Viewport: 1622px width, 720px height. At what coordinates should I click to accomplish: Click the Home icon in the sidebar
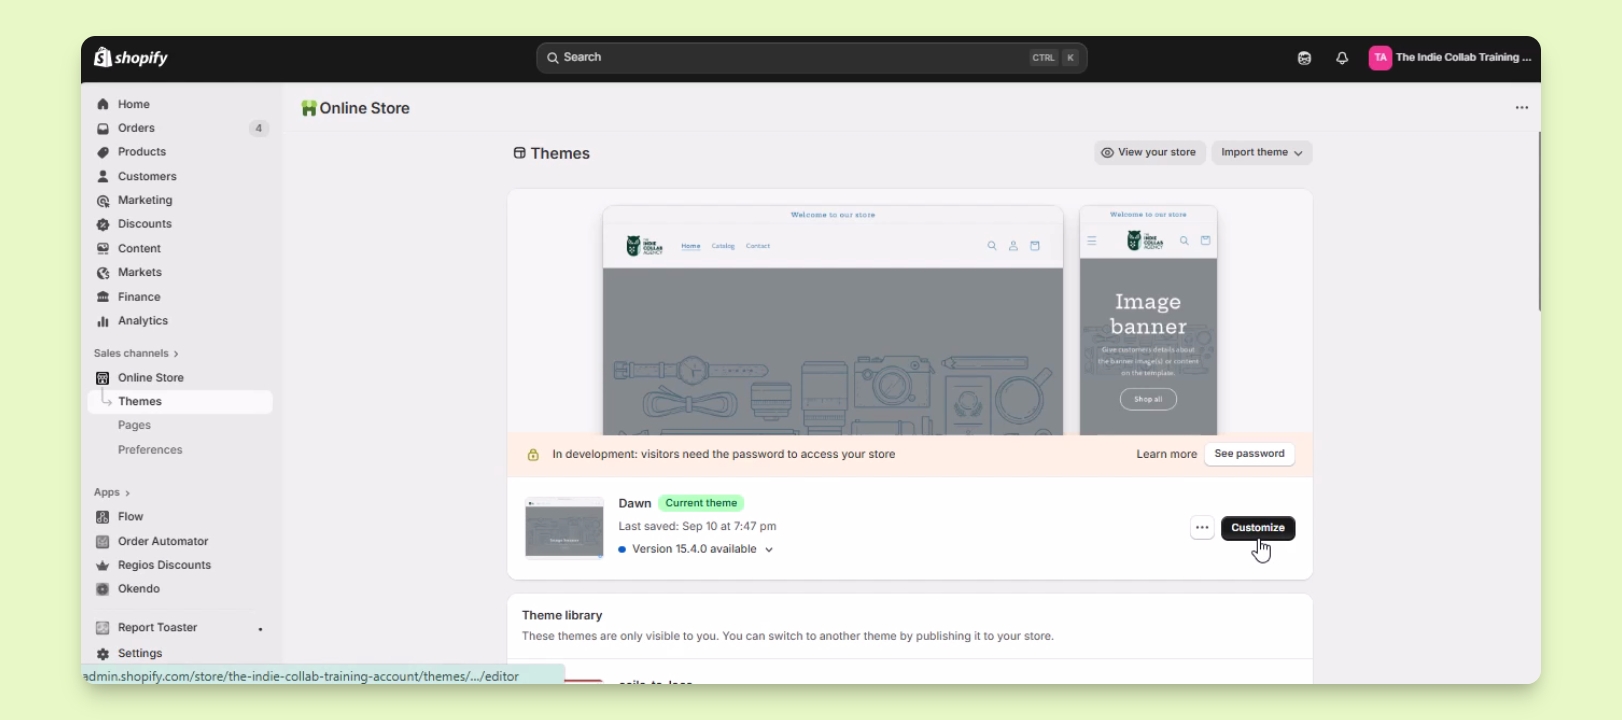tap(103, 104)
